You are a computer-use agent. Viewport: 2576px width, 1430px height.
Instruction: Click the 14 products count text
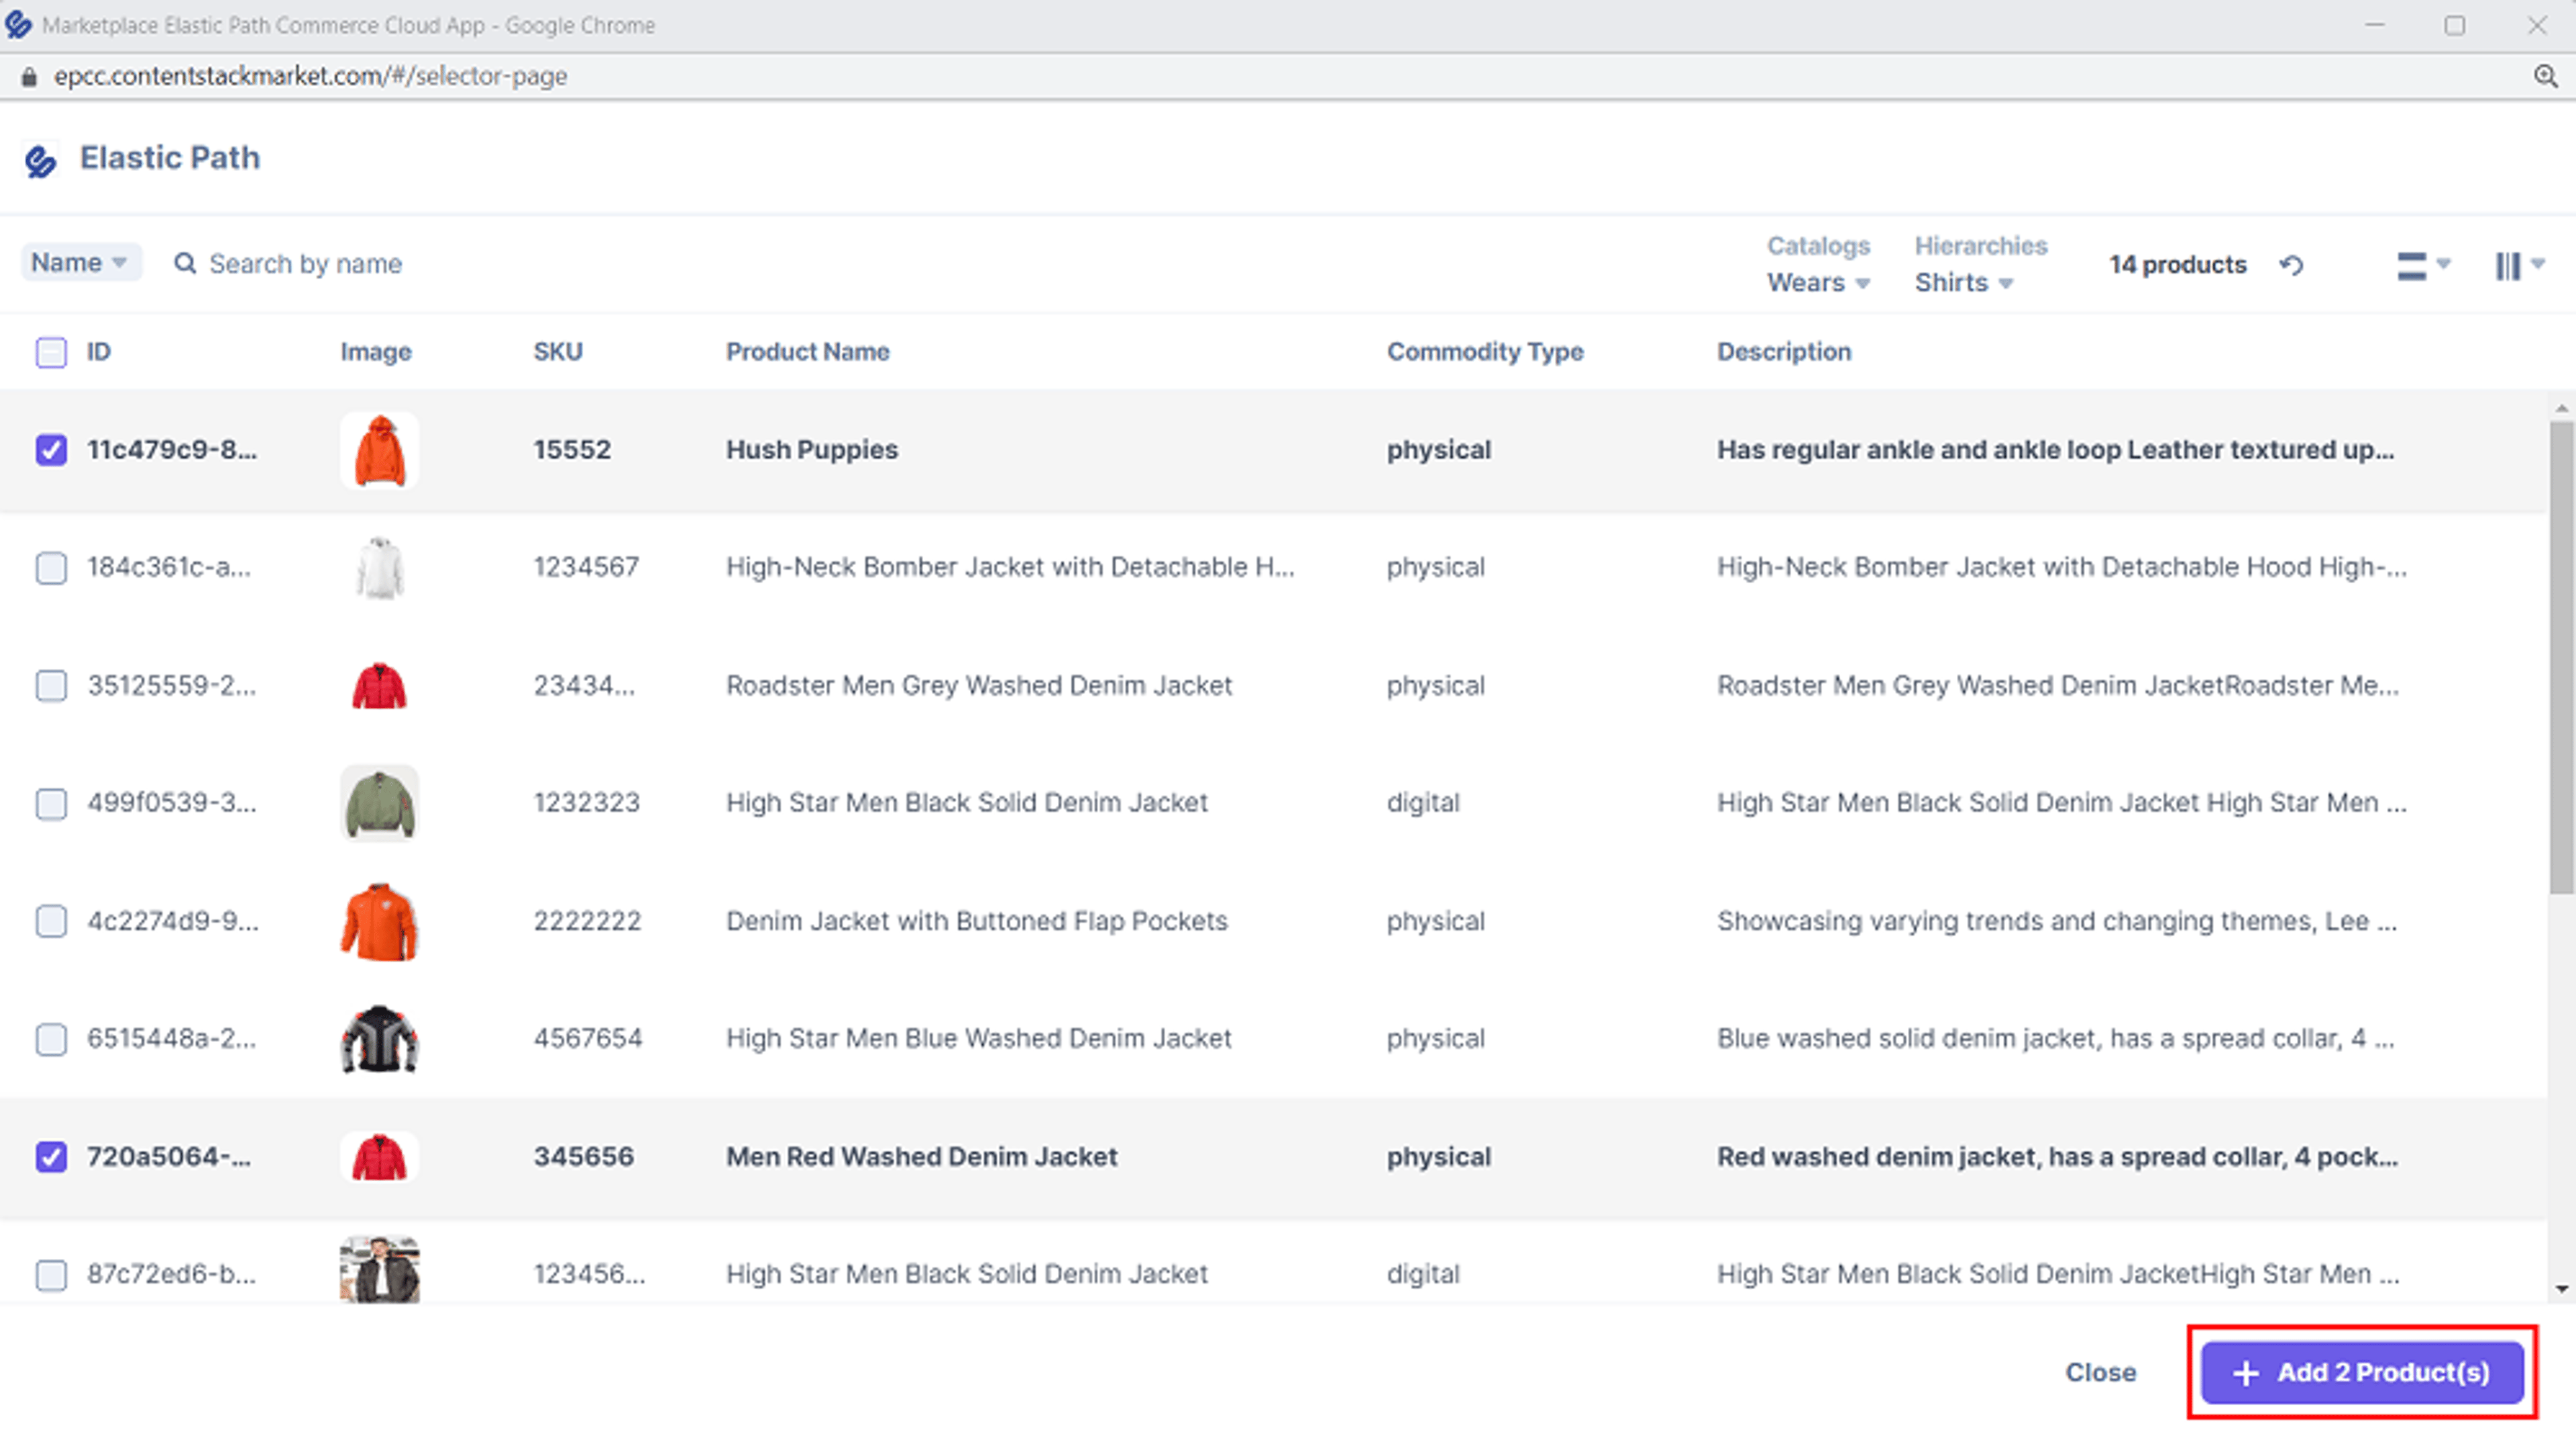click(2178, 265)
